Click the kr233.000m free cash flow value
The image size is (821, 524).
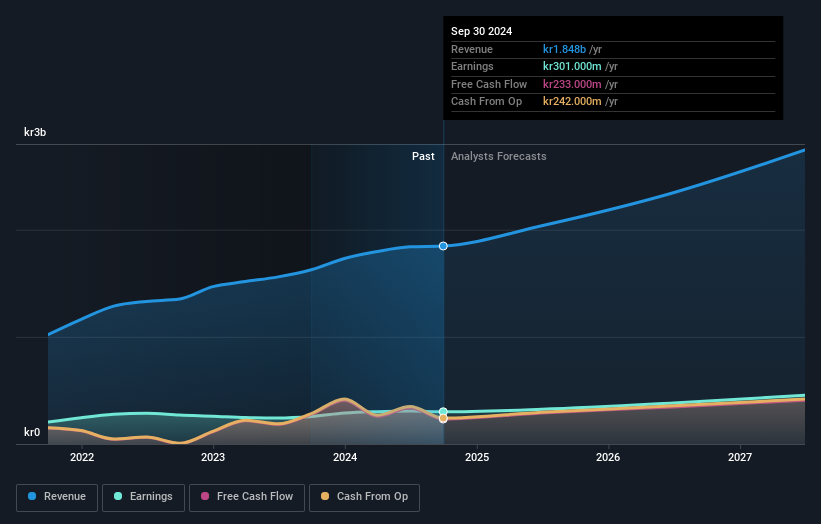[572, 84]
